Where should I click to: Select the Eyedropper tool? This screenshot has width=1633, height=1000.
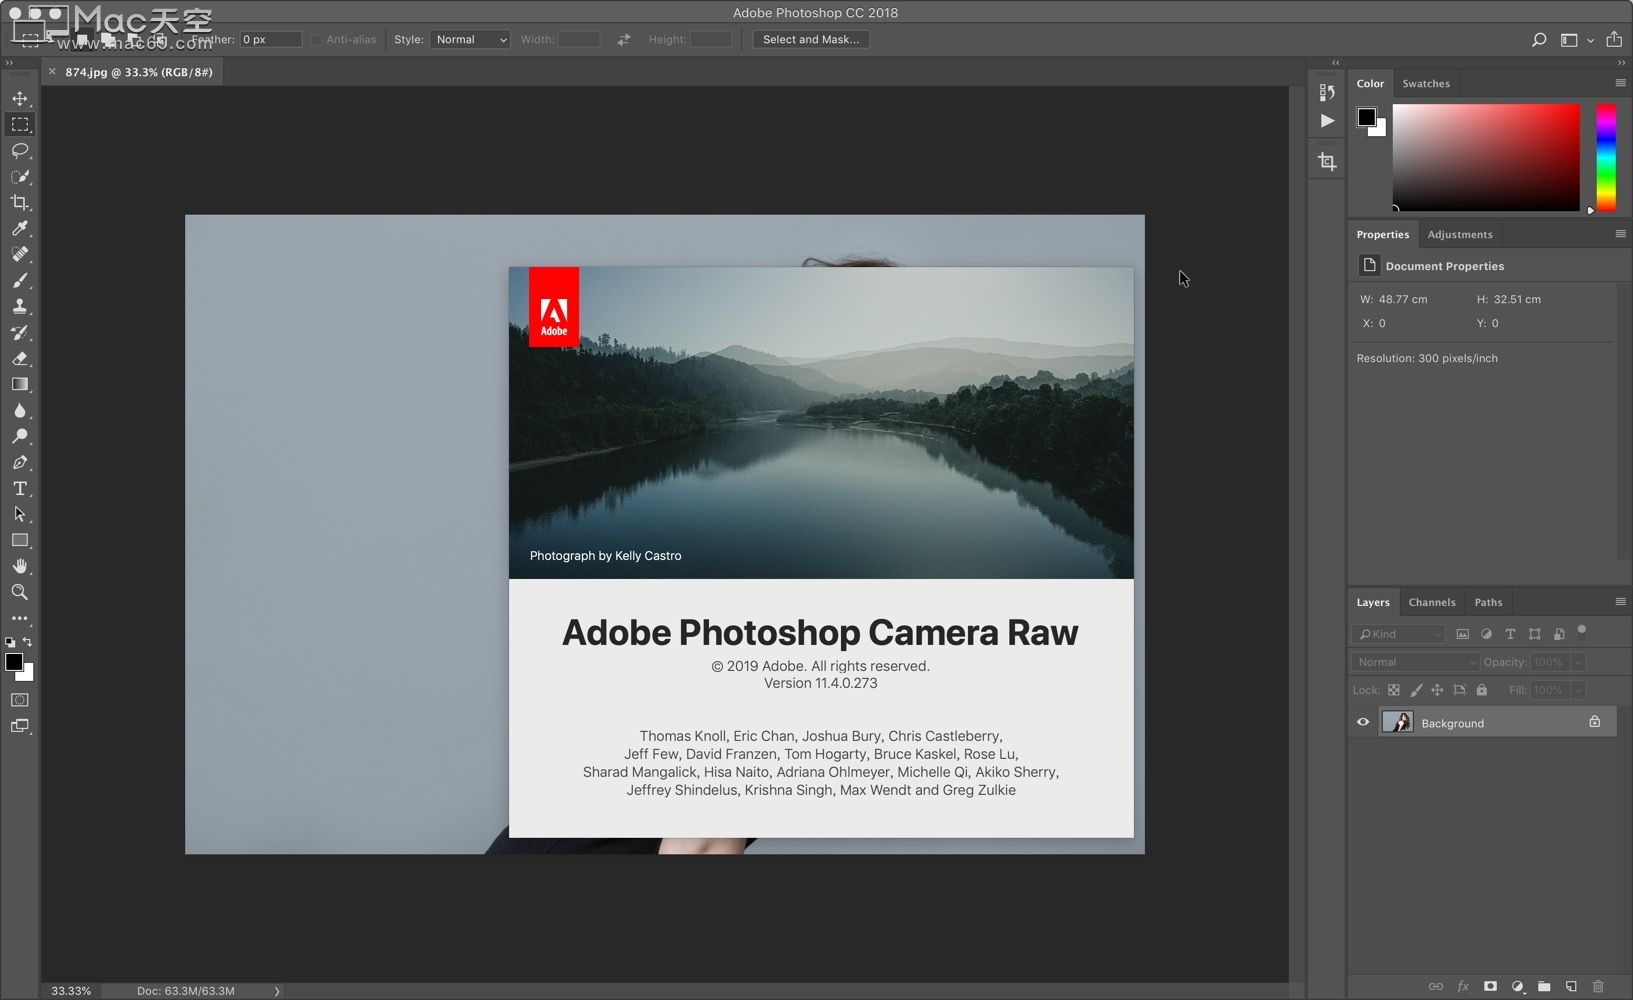(x=20, y=228)
